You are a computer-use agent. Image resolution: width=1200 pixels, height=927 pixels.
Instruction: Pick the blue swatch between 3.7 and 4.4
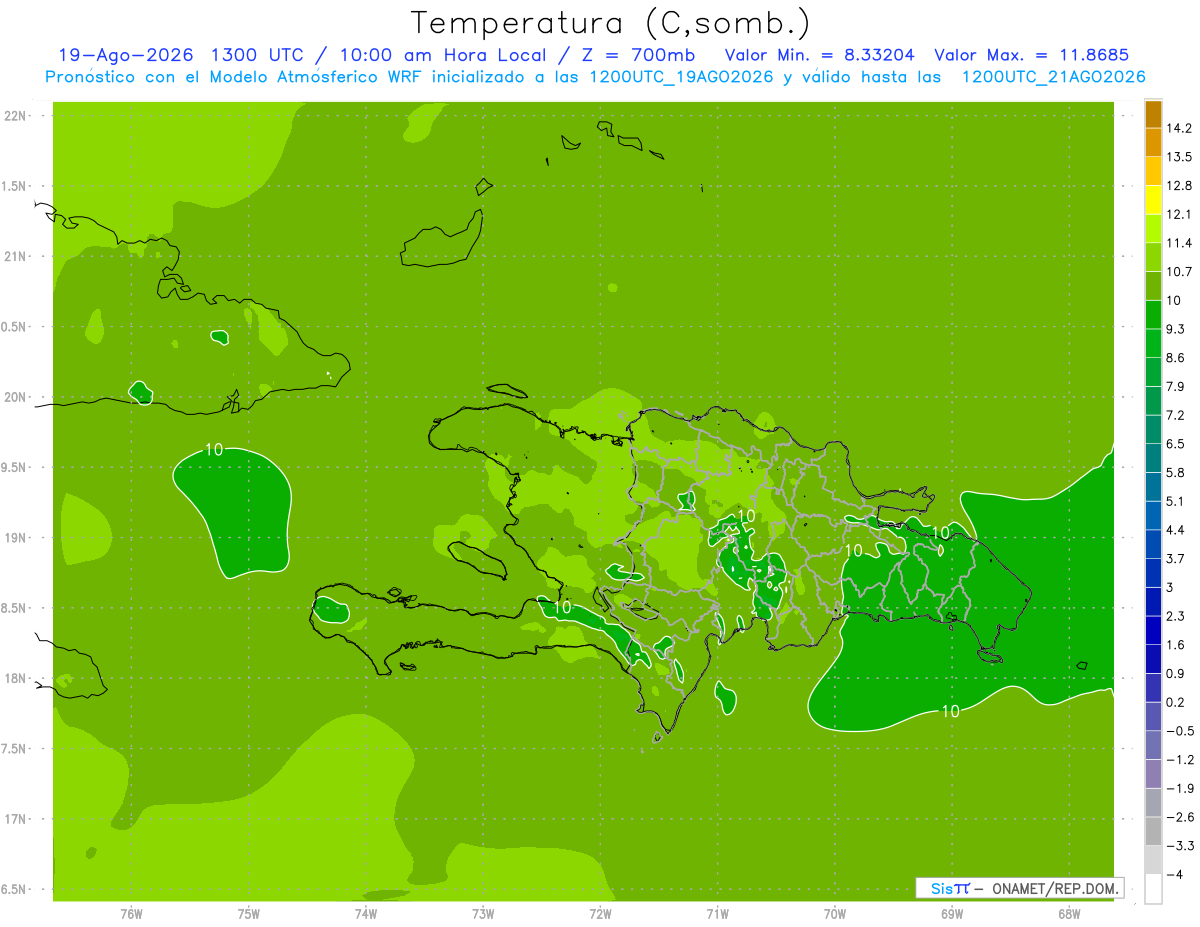[x=1153, y=544]
